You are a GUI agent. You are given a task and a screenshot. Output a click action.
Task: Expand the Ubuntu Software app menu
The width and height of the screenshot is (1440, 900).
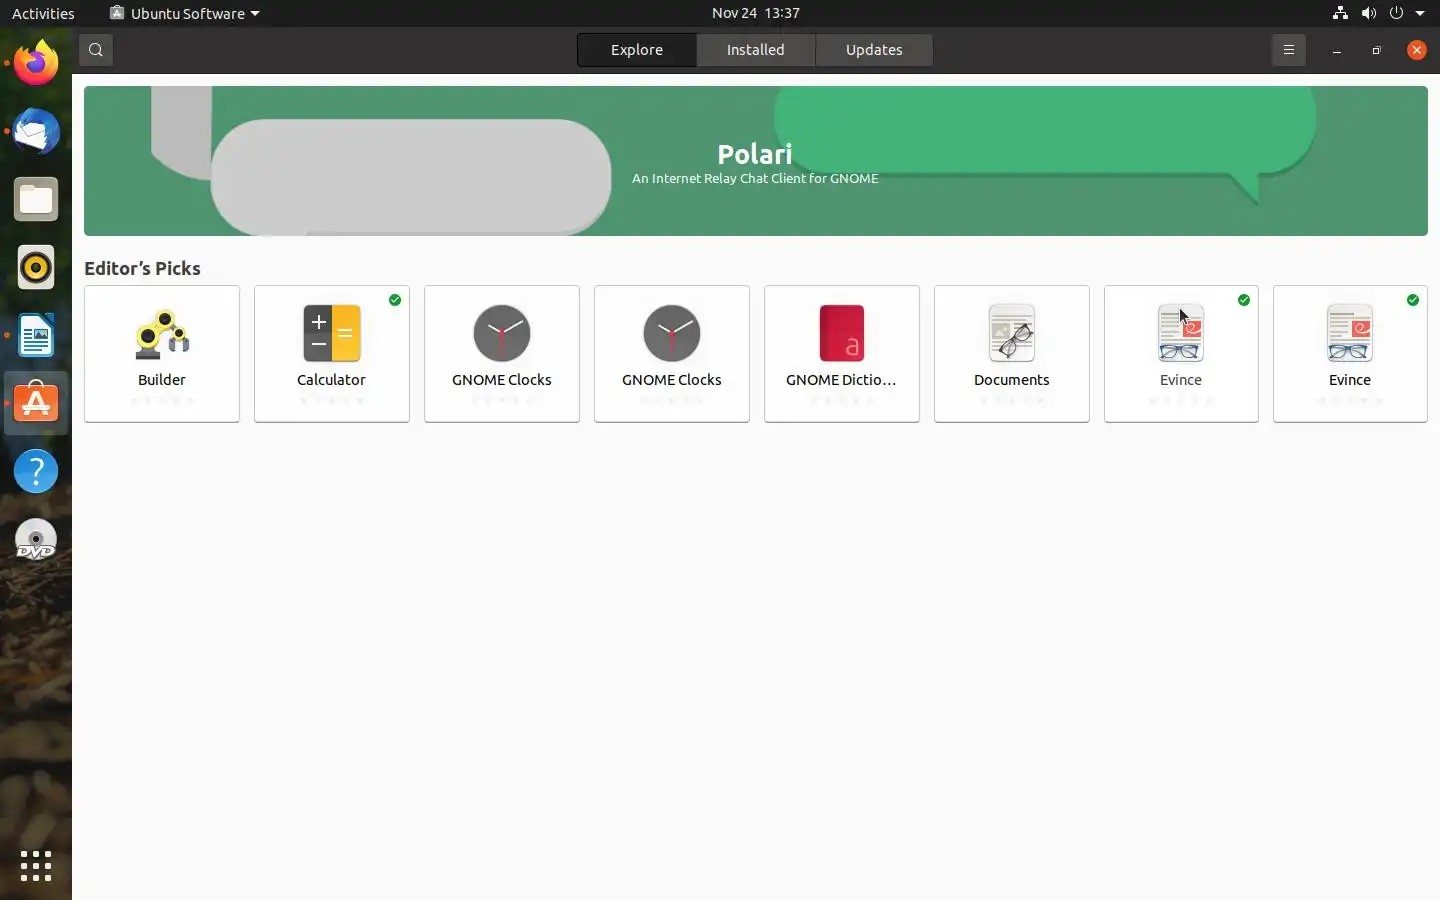(x=185, y=13)
